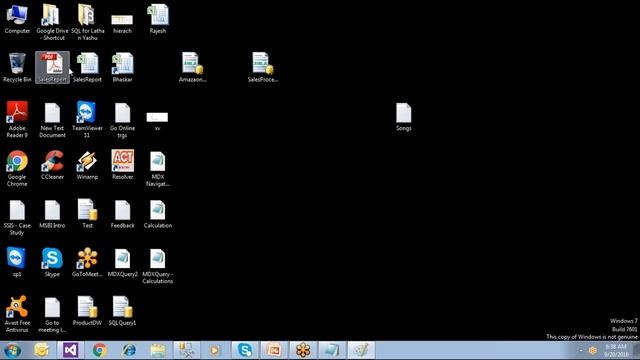640x360 pixels.
Task: Open Internet Explorer from the taskbar
Action: pyautogui.click(x=129, y=350)
